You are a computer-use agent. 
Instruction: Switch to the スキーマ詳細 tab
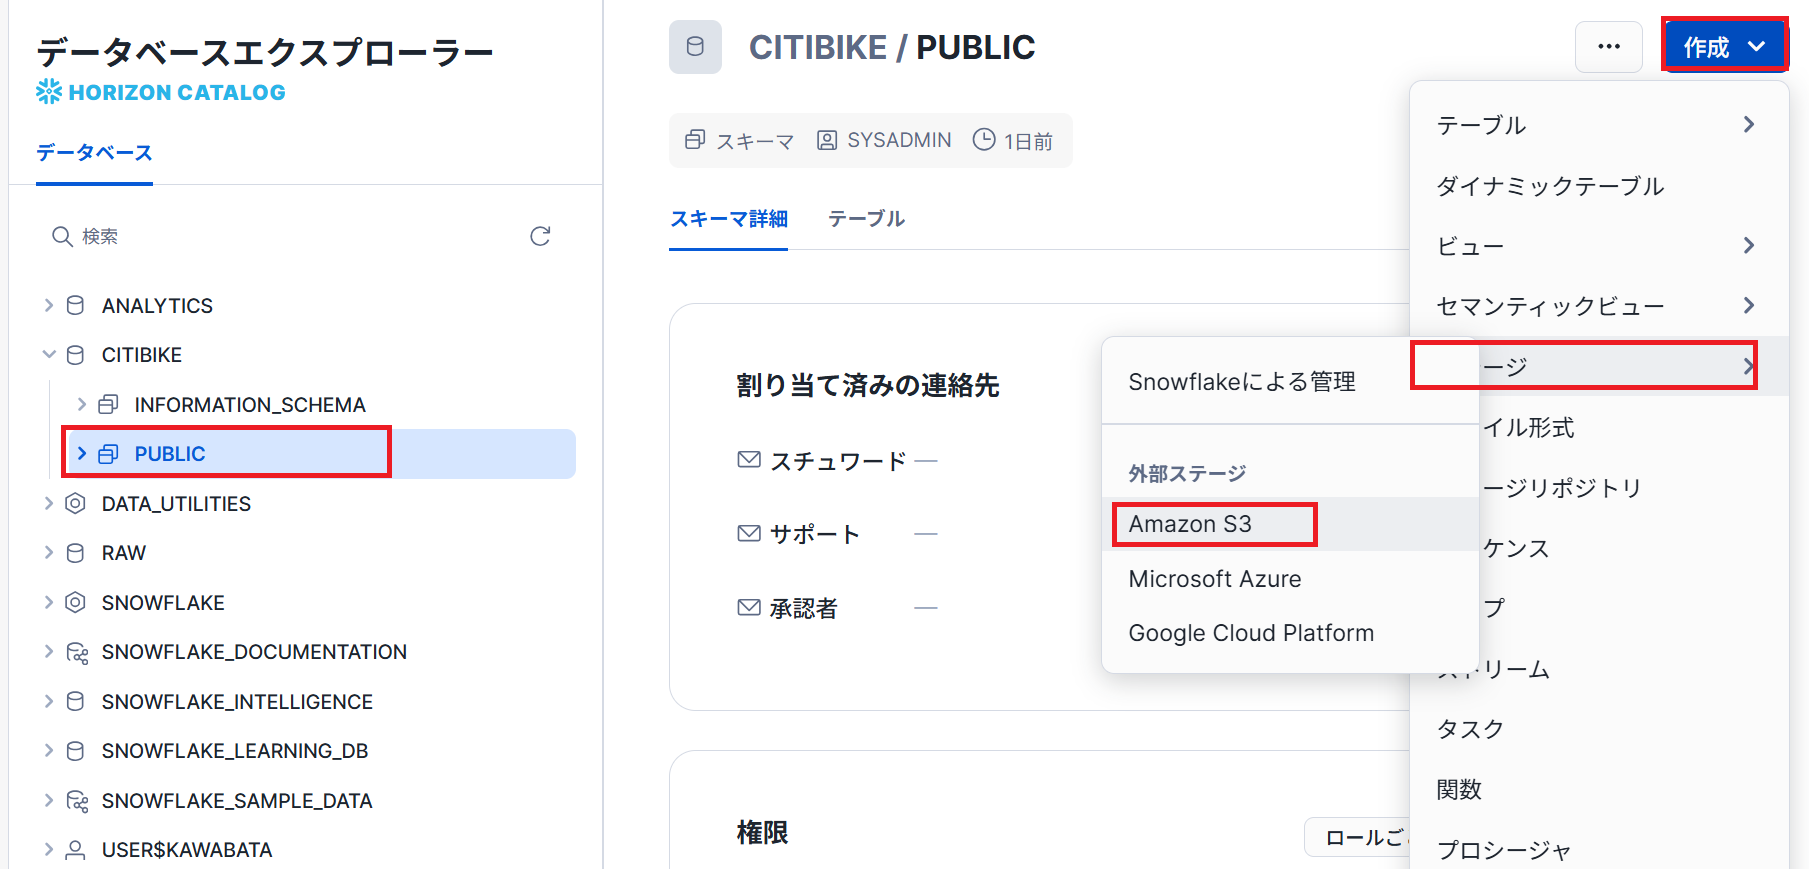pyautogui.click(x=728, y=218)
